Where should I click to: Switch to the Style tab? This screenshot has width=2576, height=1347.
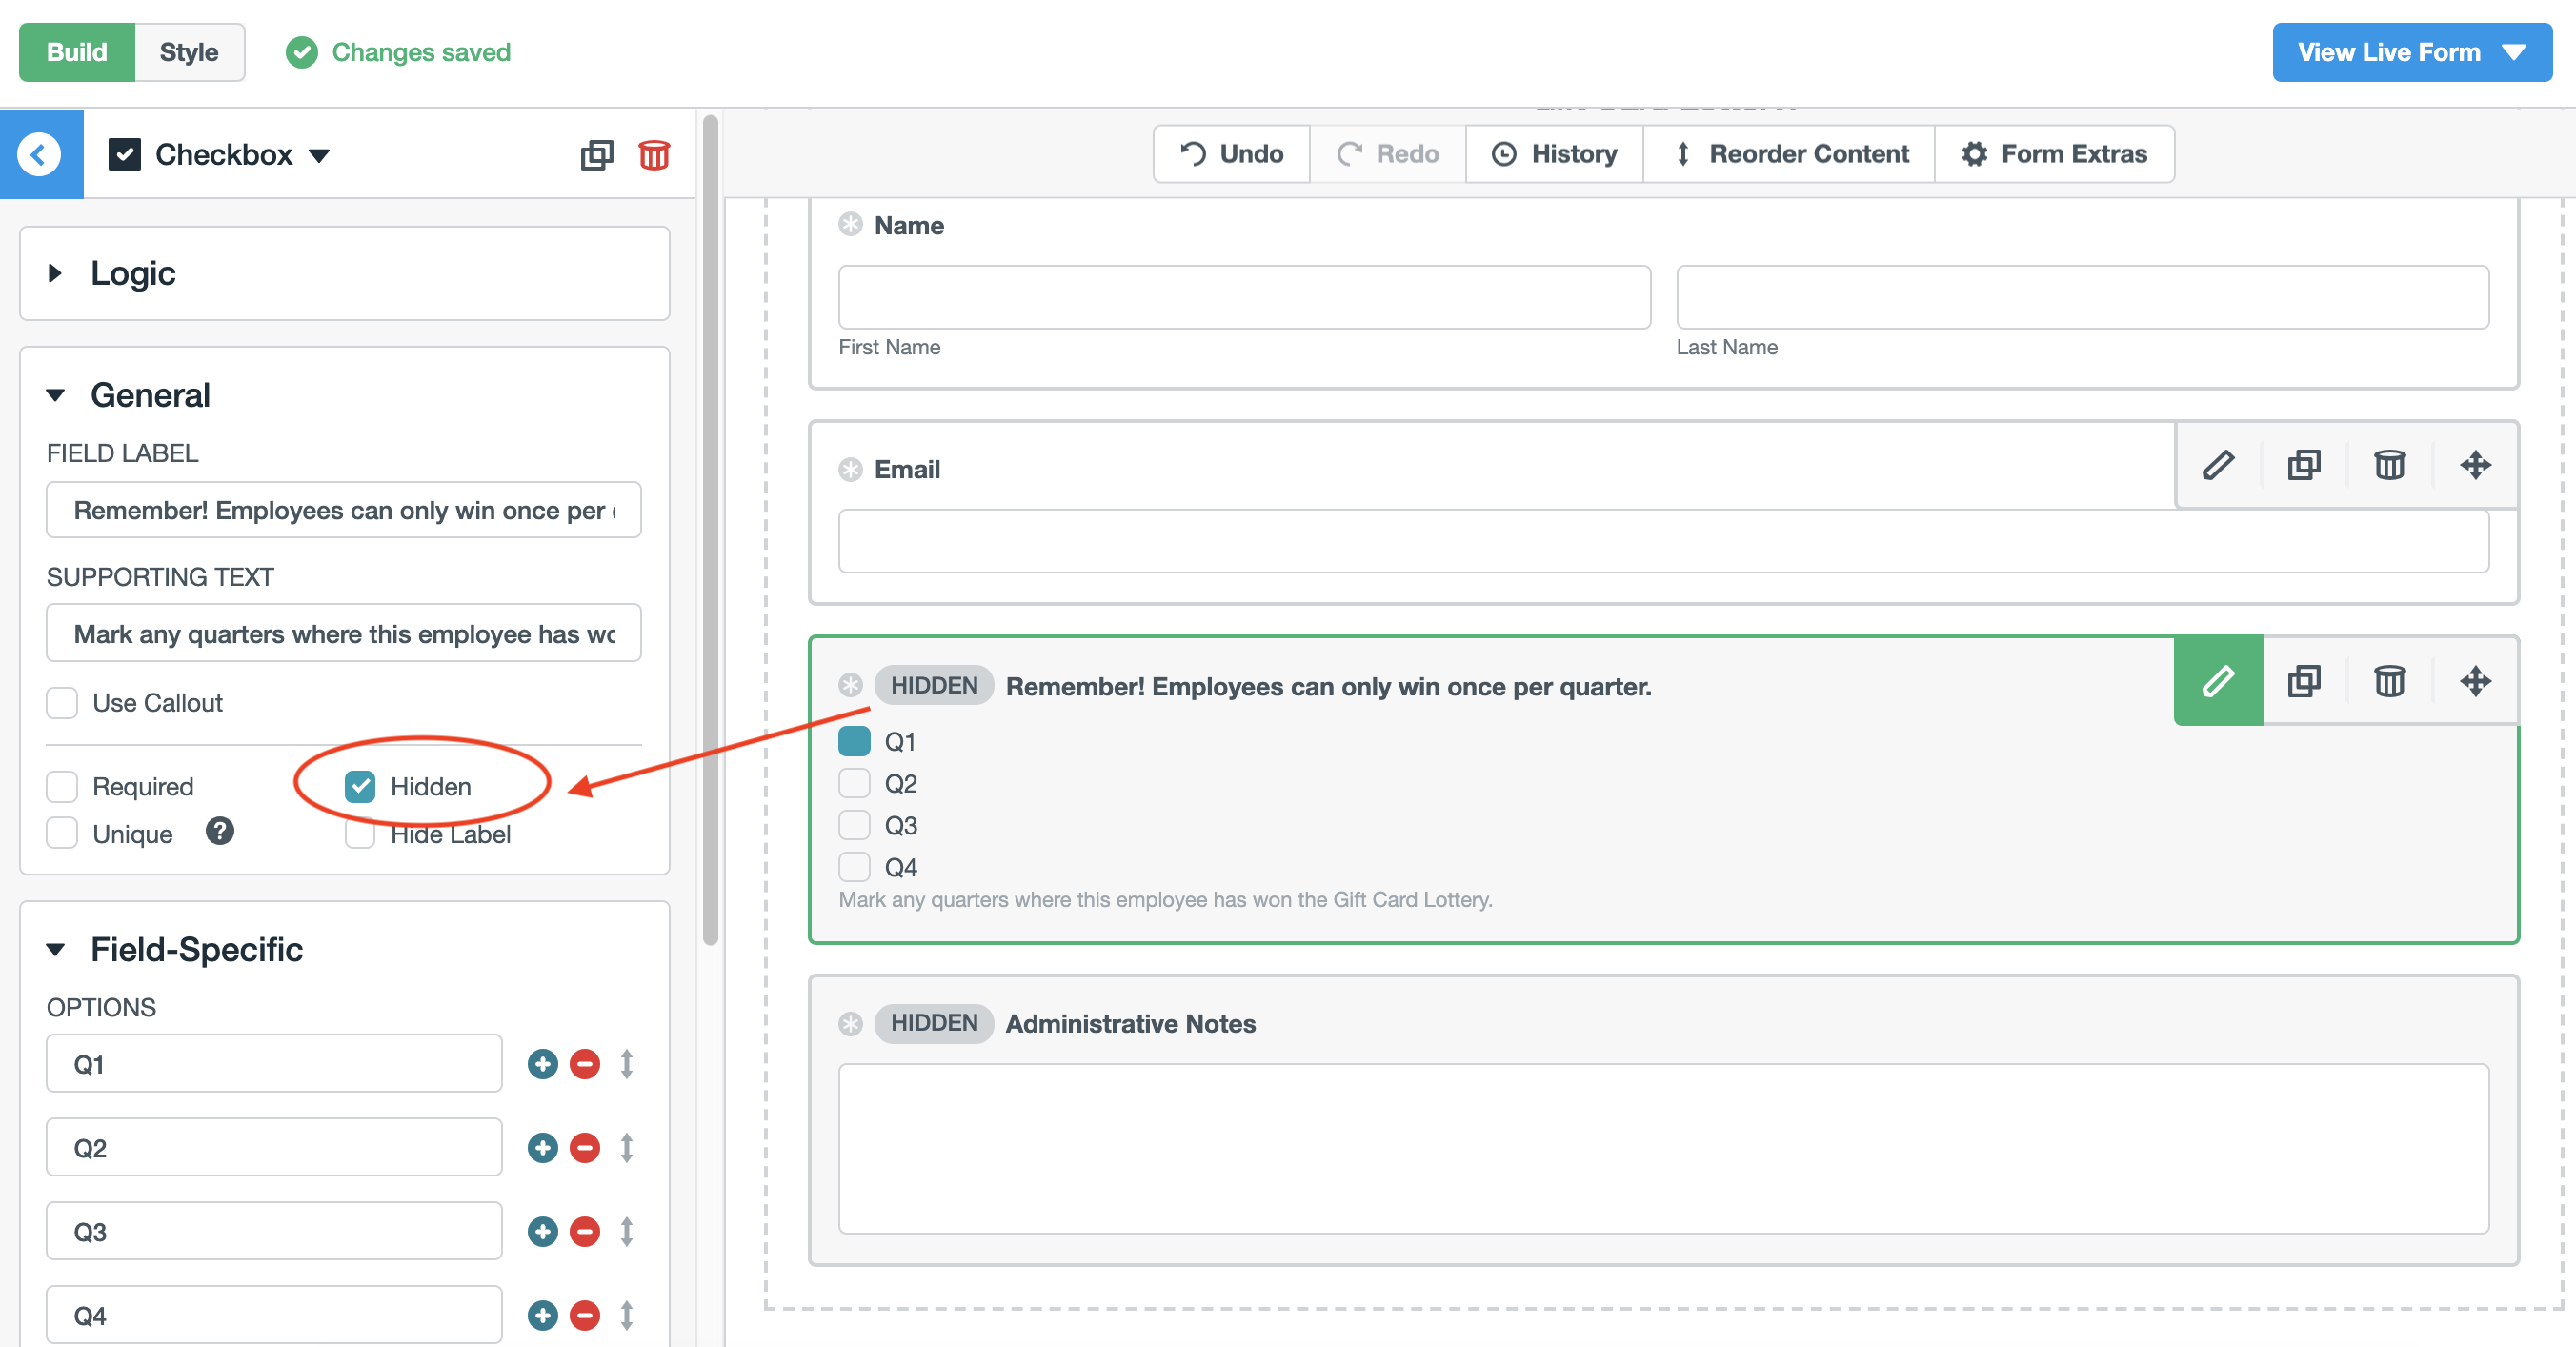pos(188,52)
